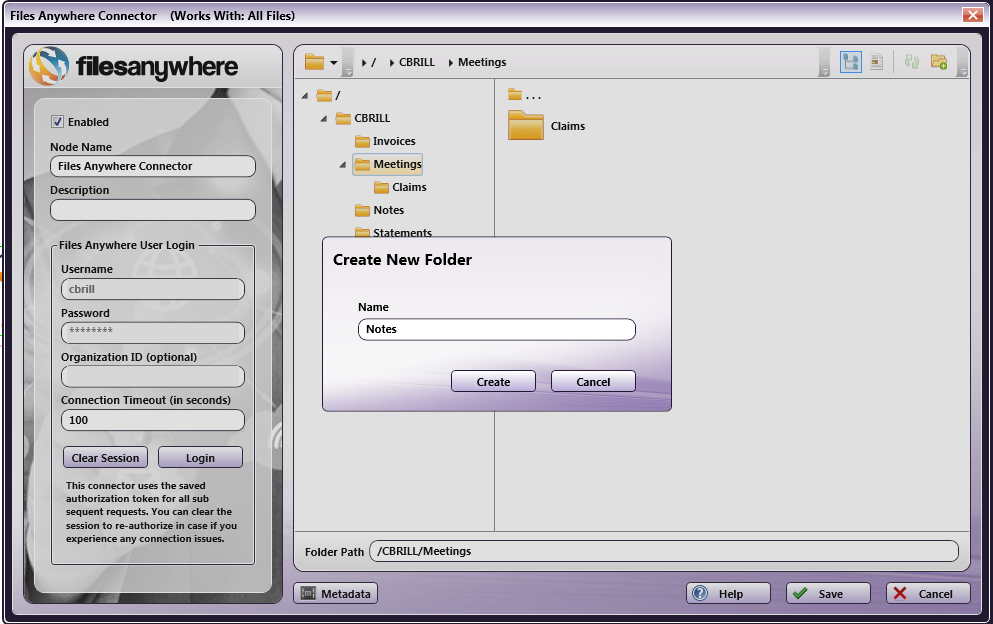993x624 pixels.
Task: Select Claims subfolder in tree
Action: [x=400, y=188]
